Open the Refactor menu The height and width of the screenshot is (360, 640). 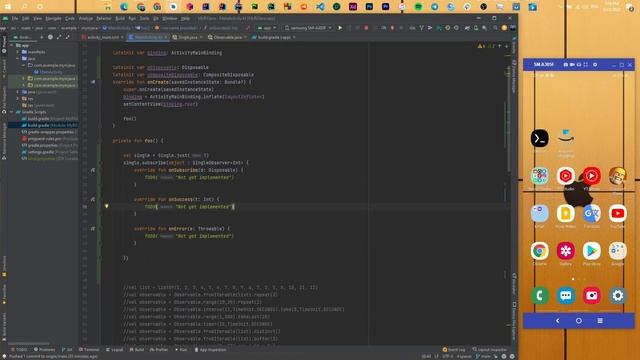click(x=104, y=18)
